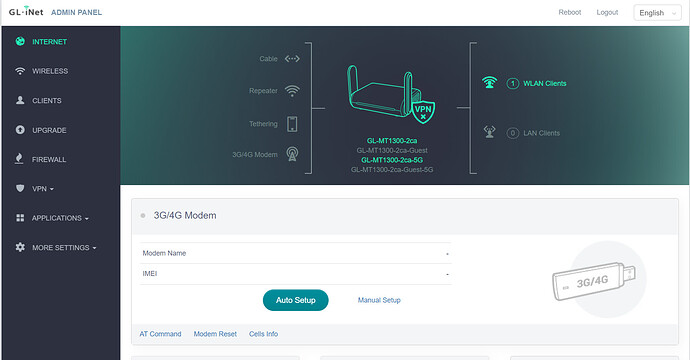Click the Repeater wifi icon
690x360 pixels.
[x=292, y=91]
